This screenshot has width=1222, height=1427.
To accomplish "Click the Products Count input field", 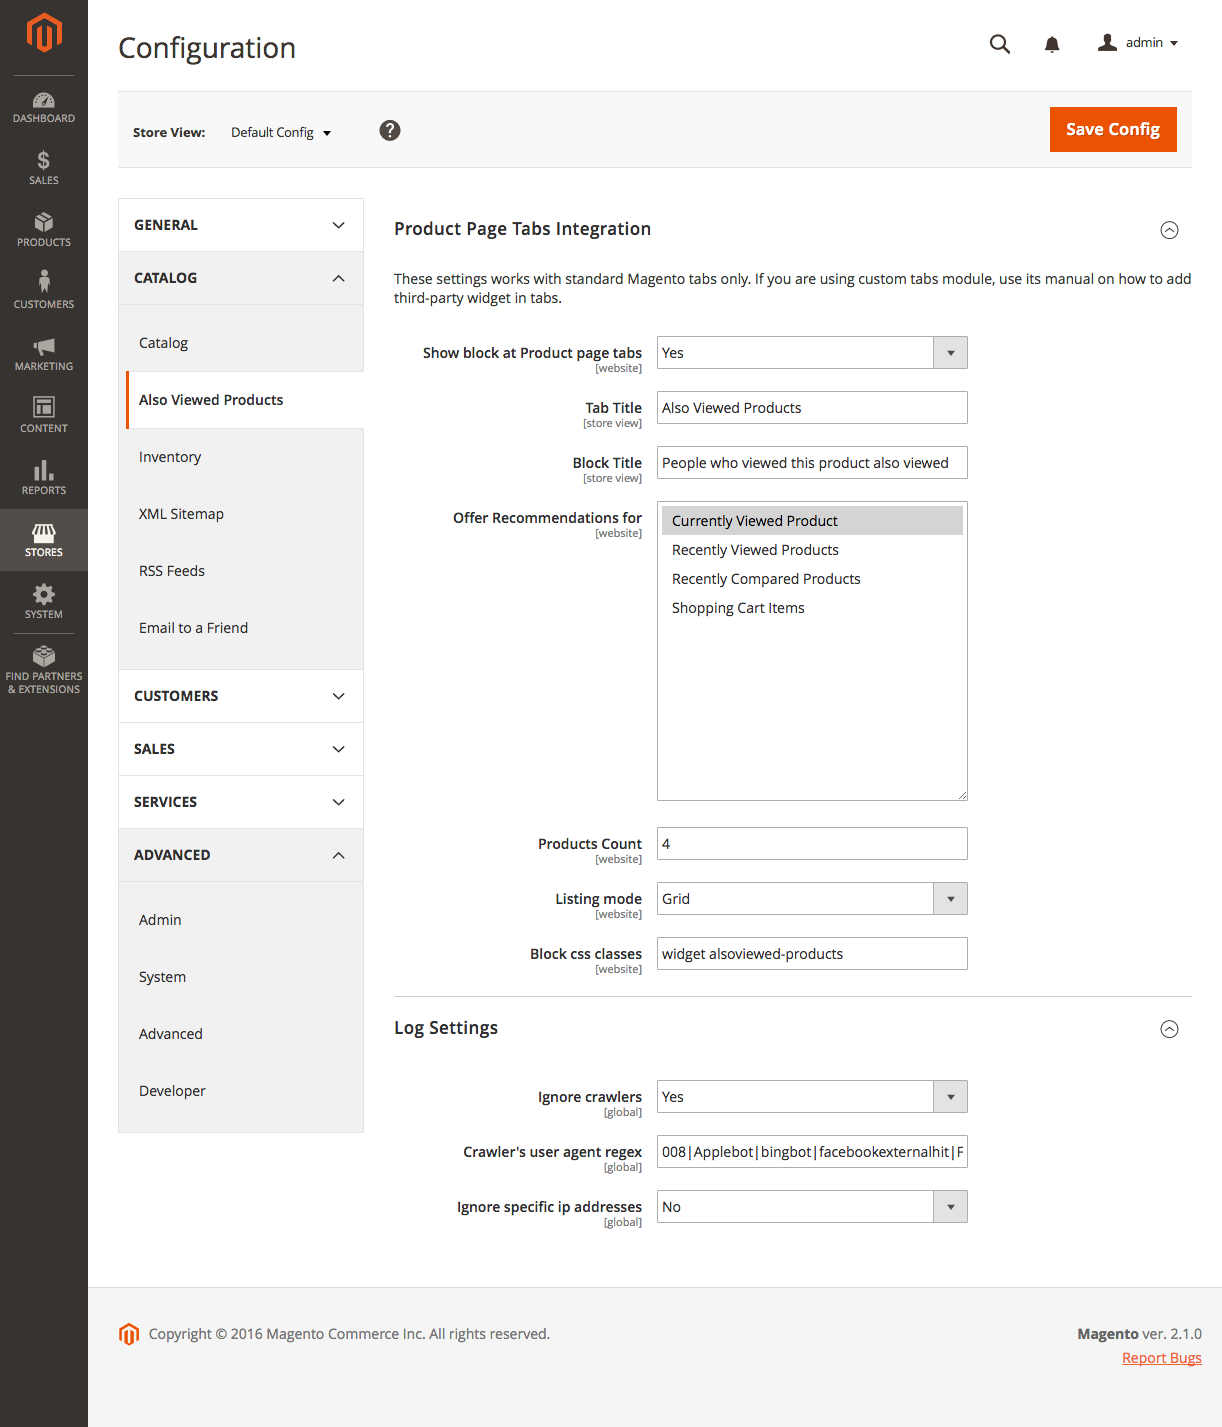I will [x=812, y=844].
